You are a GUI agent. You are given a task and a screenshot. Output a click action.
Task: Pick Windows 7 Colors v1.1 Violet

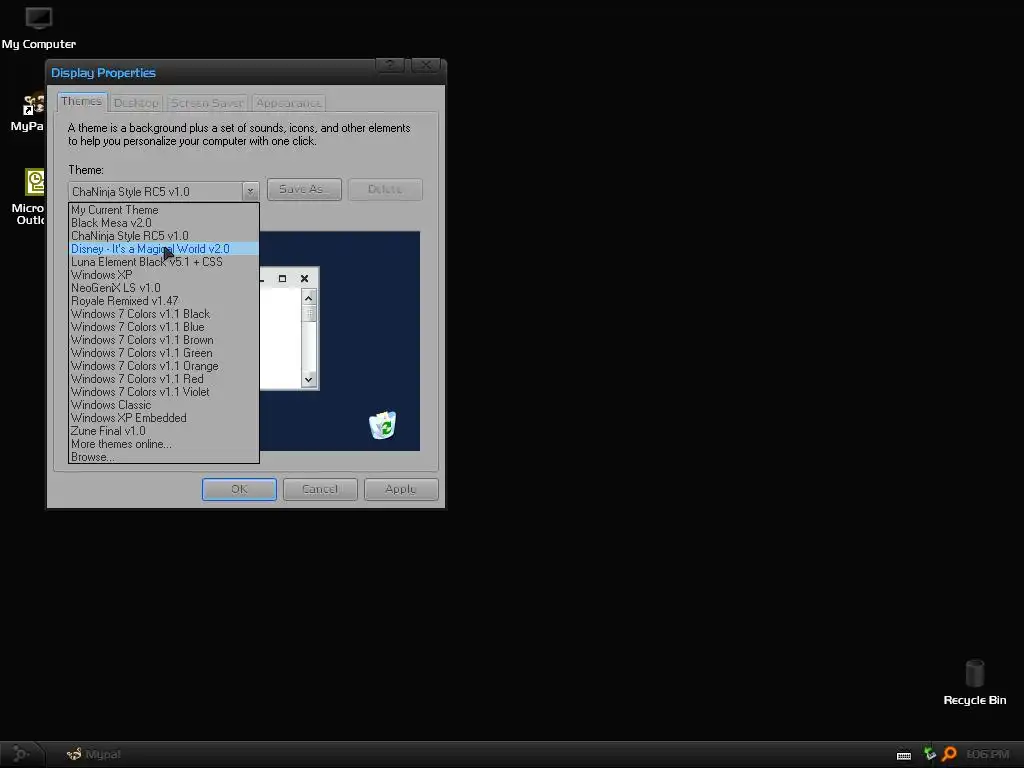[164, 392]
